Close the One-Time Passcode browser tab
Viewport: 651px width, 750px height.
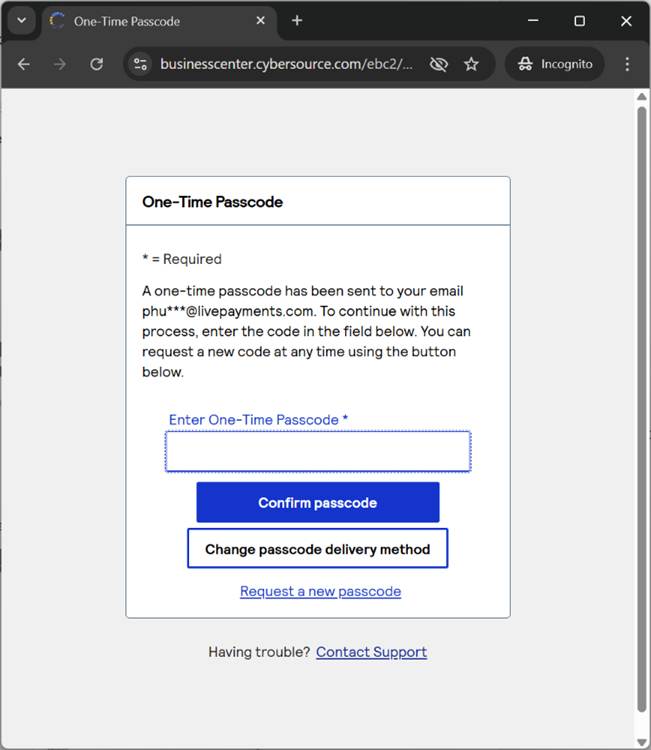[261, 21]
